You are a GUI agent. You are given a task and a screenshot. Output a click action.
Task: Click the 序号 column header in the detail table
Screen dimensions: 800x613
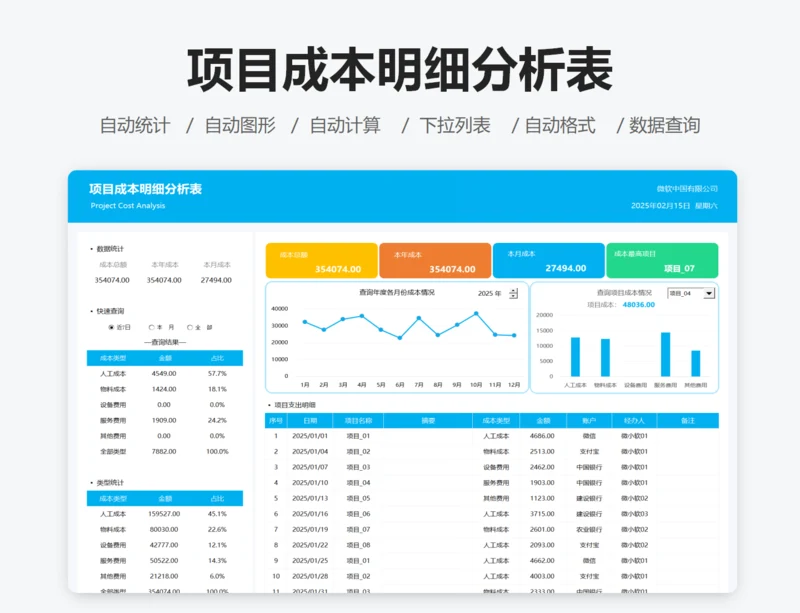(x=276, y=421)
